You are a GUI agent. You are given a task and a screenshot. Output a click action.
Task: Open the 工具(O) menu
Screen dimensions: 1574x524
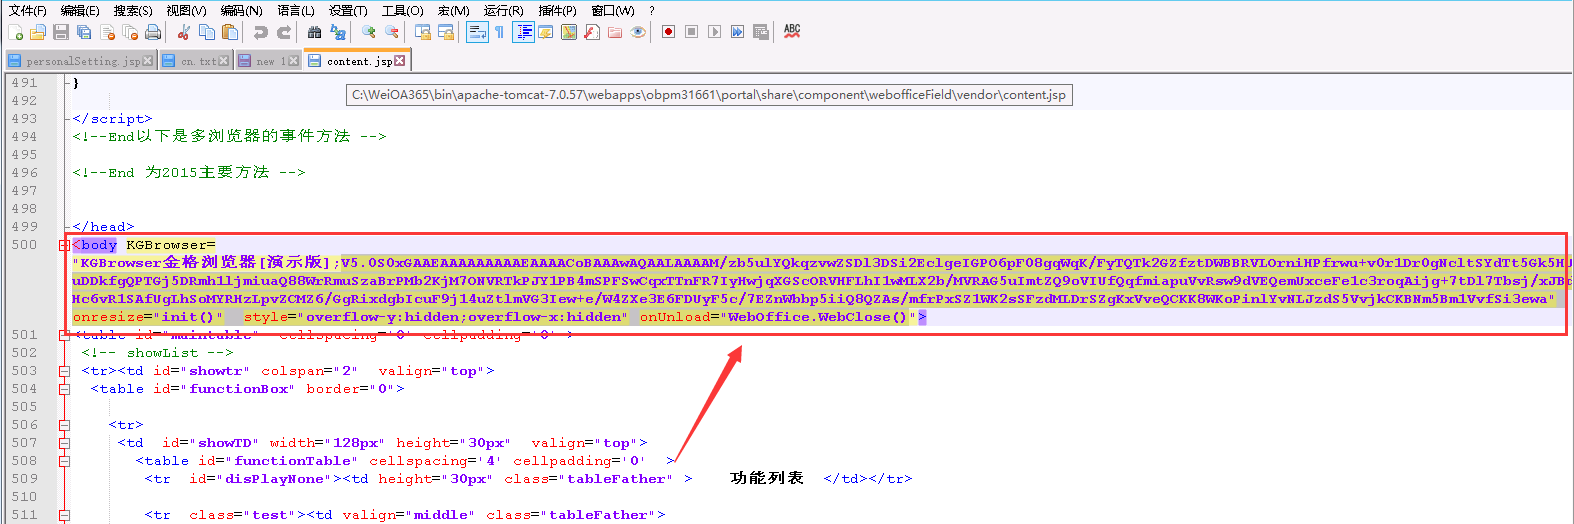coord(402,10)
